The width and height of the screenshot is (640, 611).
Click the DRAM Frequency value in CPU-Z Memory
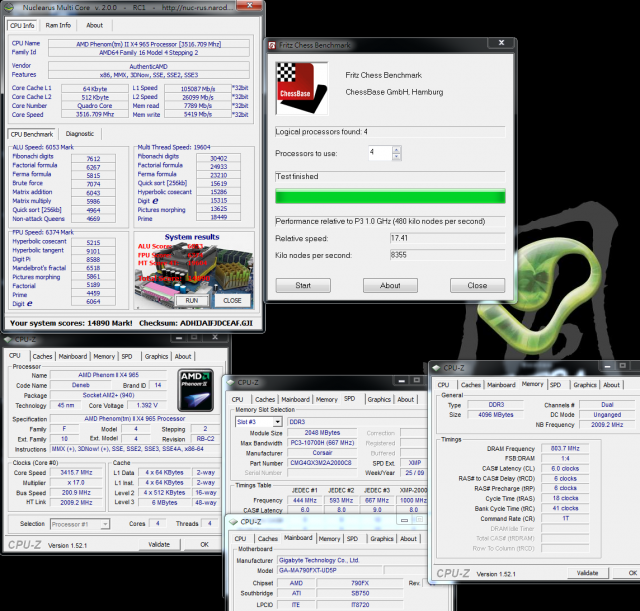[x=565, y=449]
